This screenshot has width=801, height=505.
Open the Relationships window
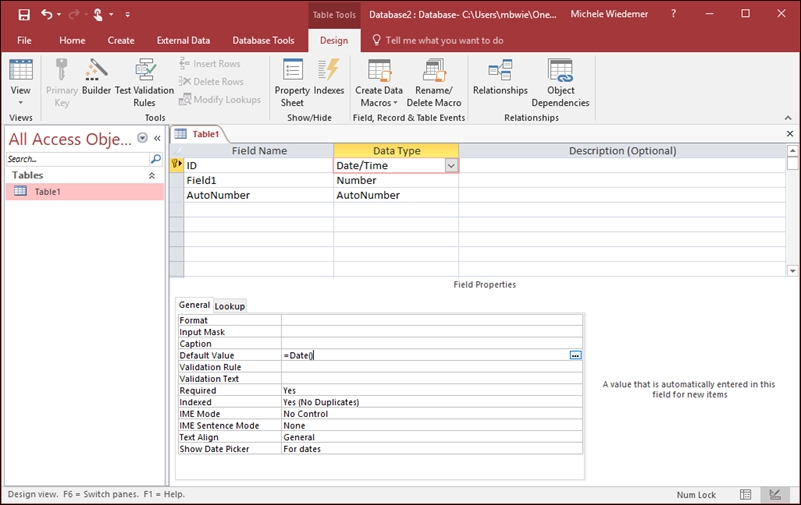(500, 77)
